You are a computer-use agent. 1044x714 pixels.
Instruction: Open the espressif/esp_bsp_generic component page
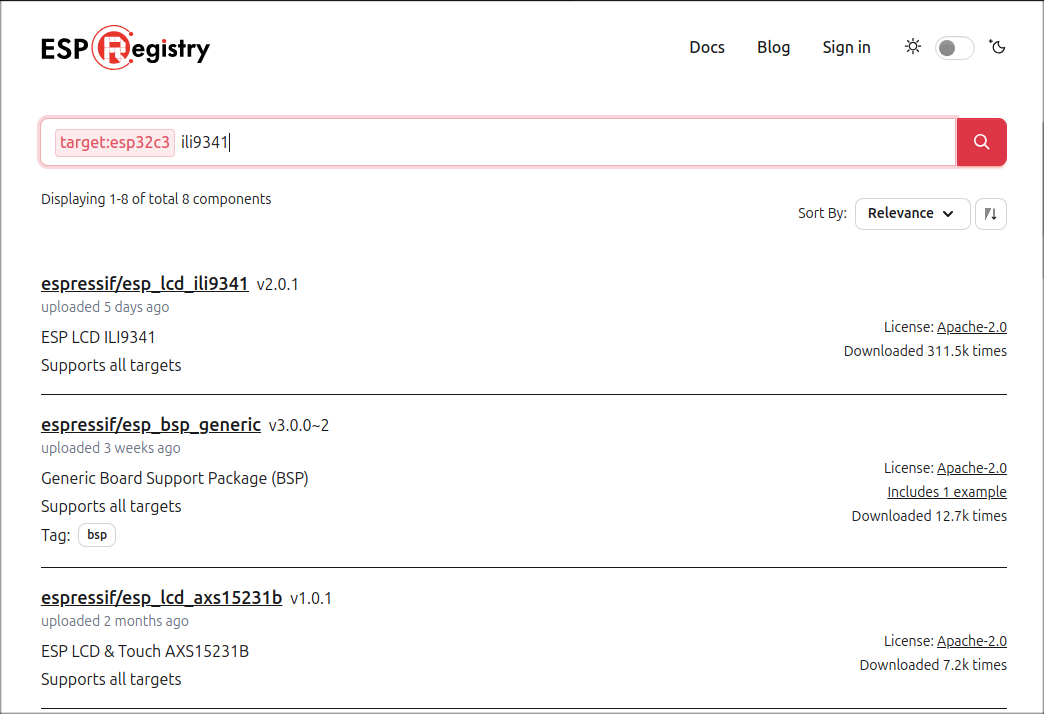(150, 424)
